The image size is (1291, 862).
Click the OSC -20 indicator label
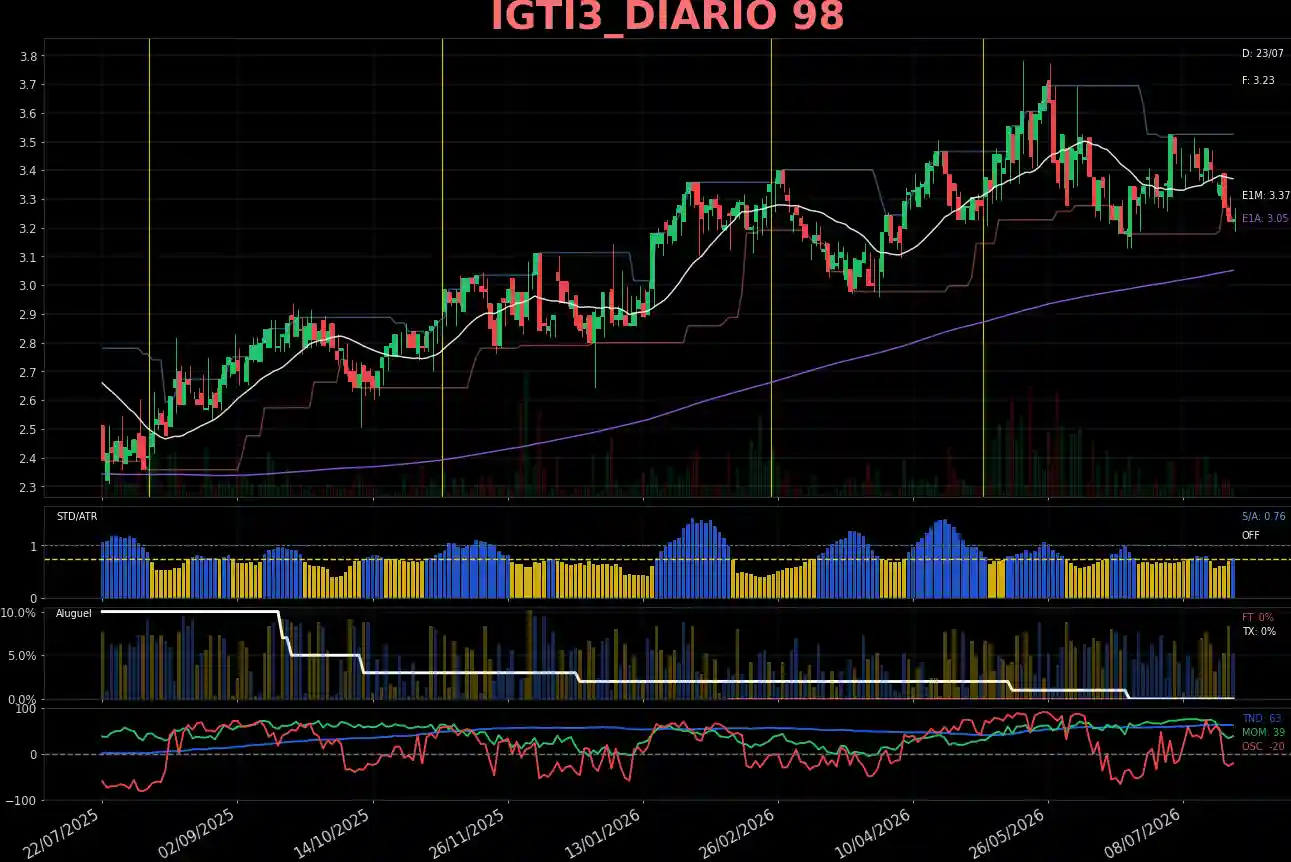point(1262,747)
